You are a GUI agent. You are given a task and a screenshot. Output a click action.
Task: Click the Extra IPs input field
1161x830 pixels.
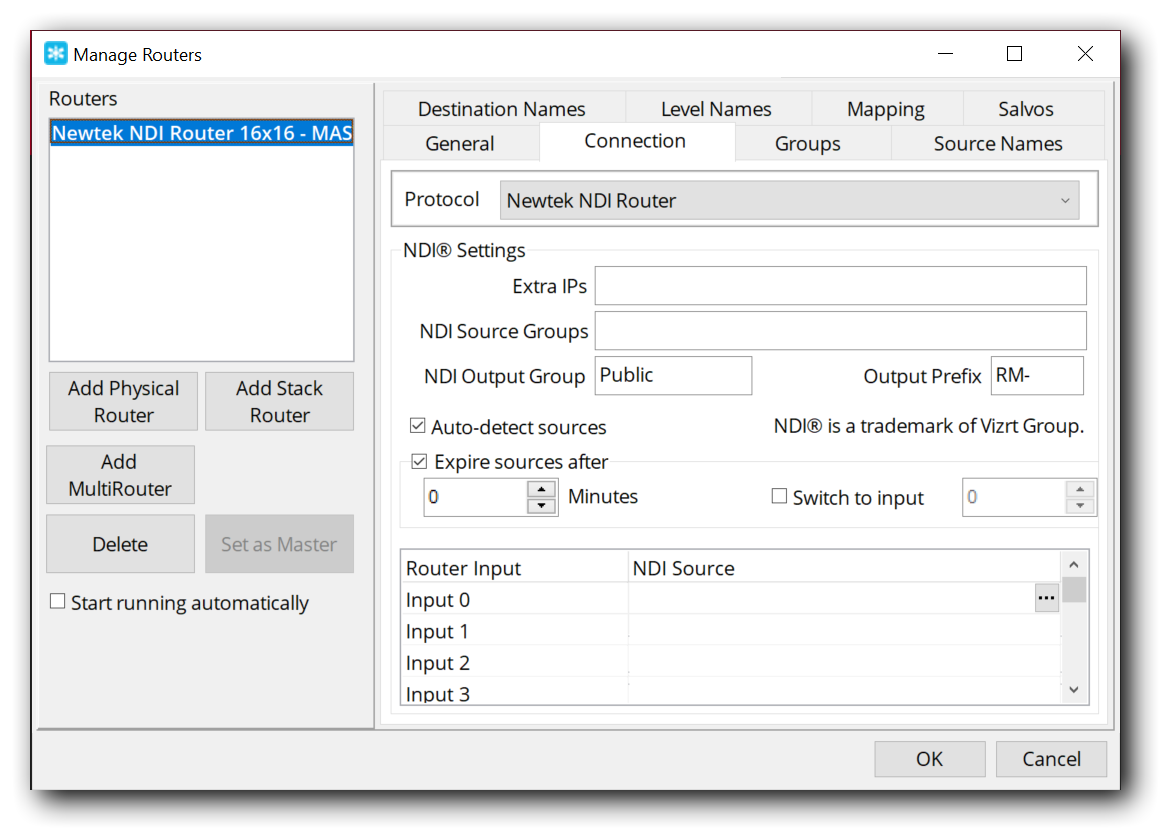point(840,286)
